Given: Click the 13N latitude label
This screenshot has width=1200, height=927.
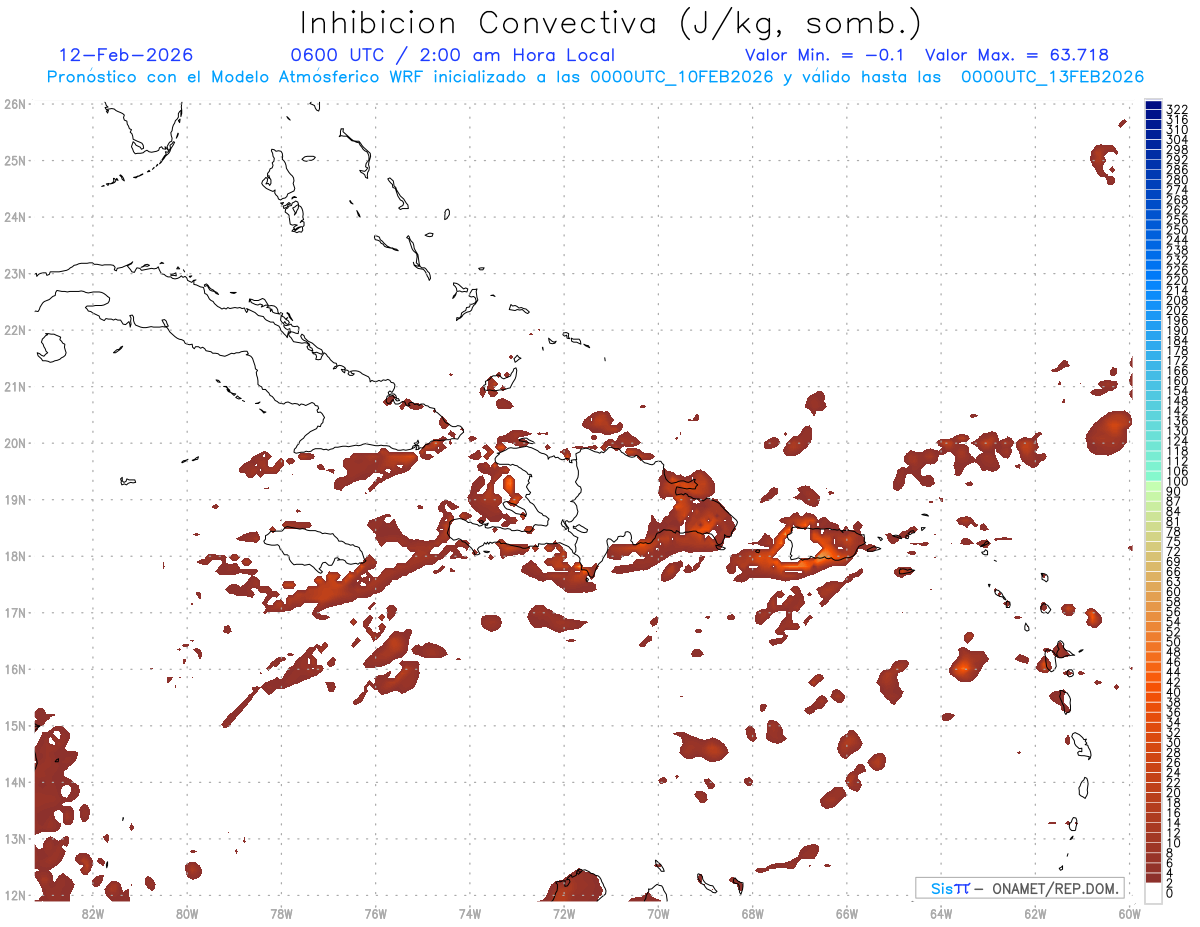Looking at the screenshot, I should tap(15, 838).
